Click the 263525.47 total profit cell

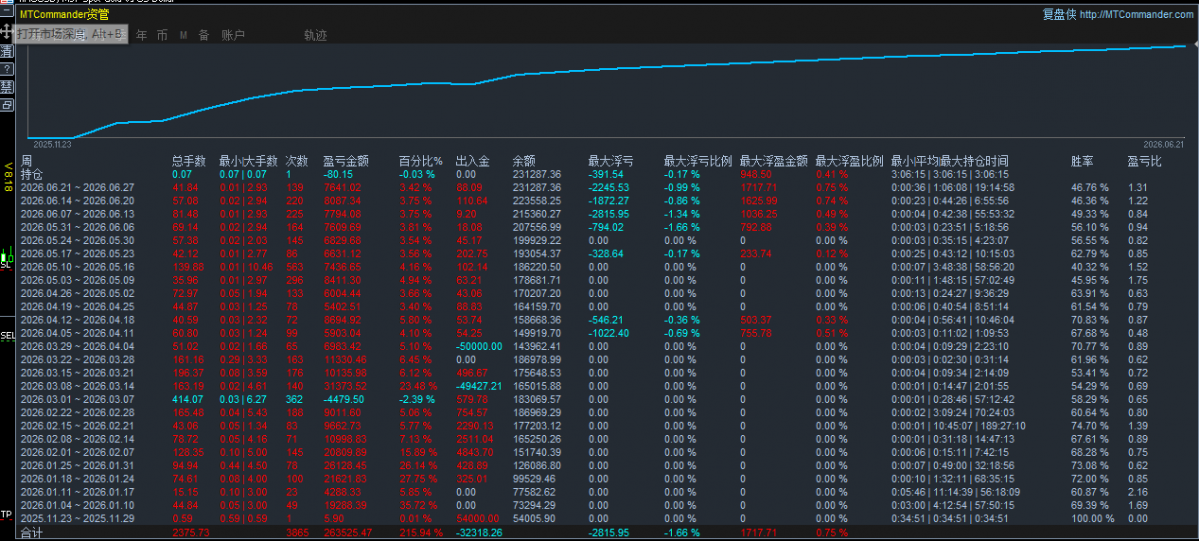(x=349, y=532)
